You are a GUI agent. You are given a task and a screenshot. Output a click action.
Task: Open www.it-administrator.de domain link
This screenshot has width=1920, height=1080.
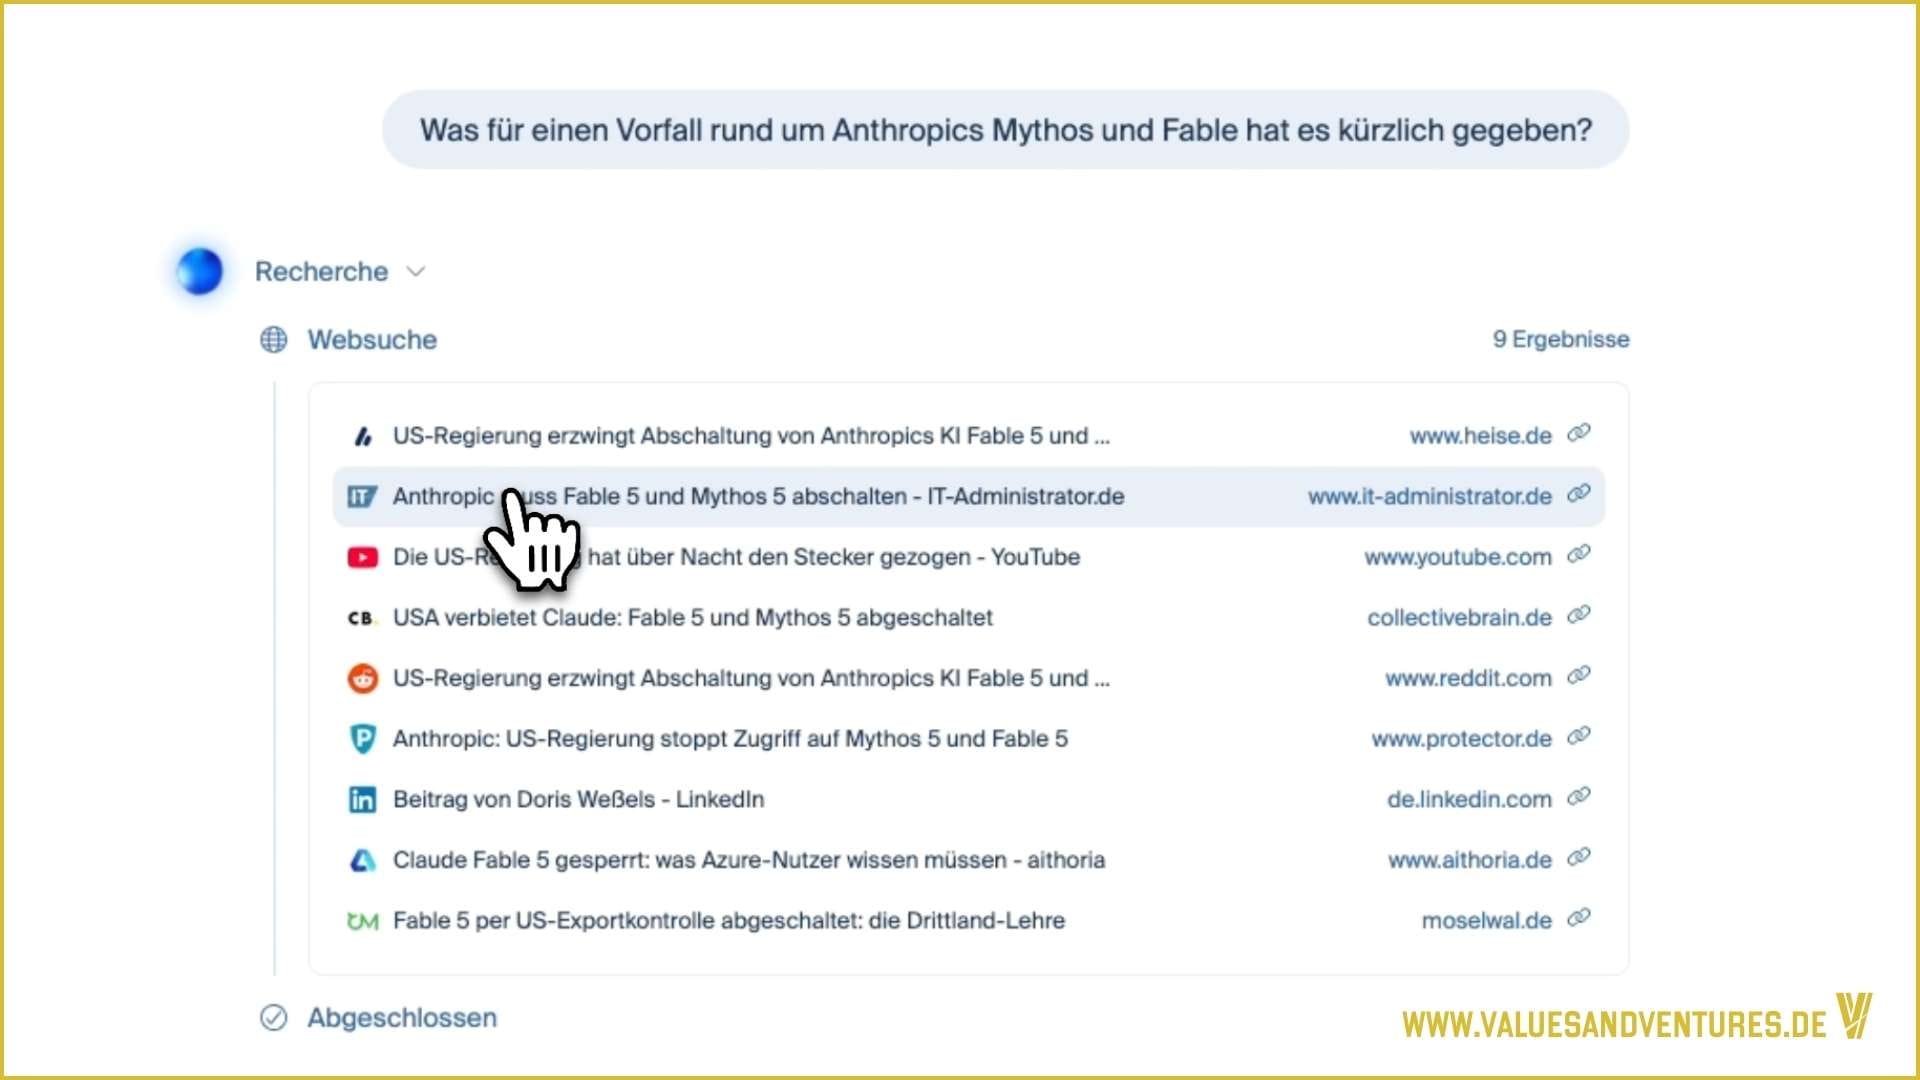(x=1430, y=497)
